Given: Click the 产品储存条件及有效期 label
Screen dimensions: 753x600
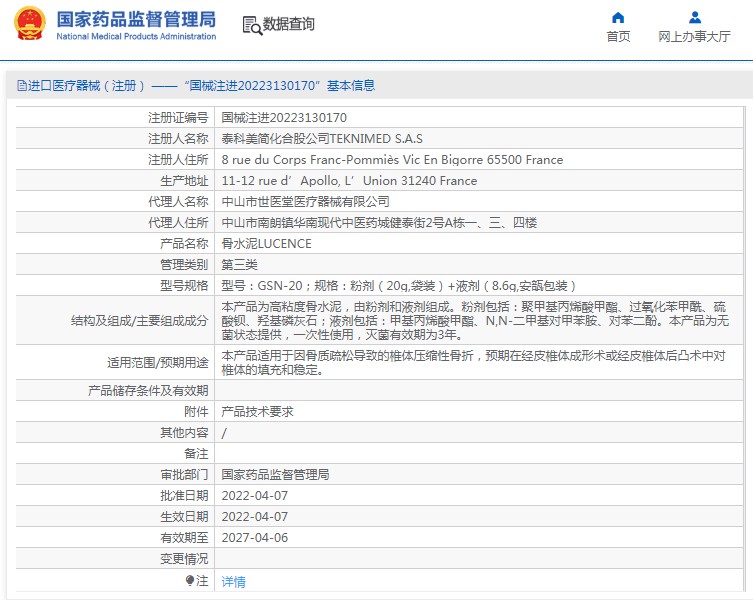Looking at the screenshot, I should (x=148, y=391).
